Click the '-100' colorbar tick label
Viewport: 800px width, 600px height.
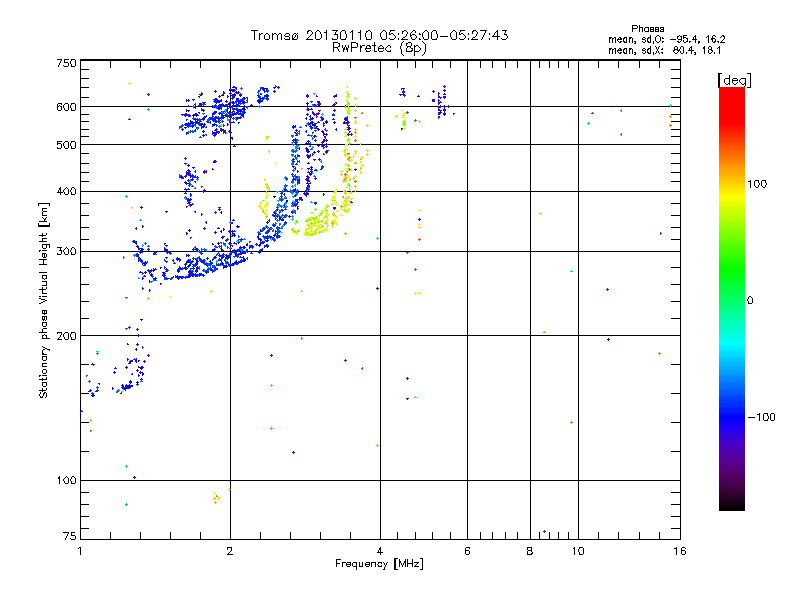point(761,417)
